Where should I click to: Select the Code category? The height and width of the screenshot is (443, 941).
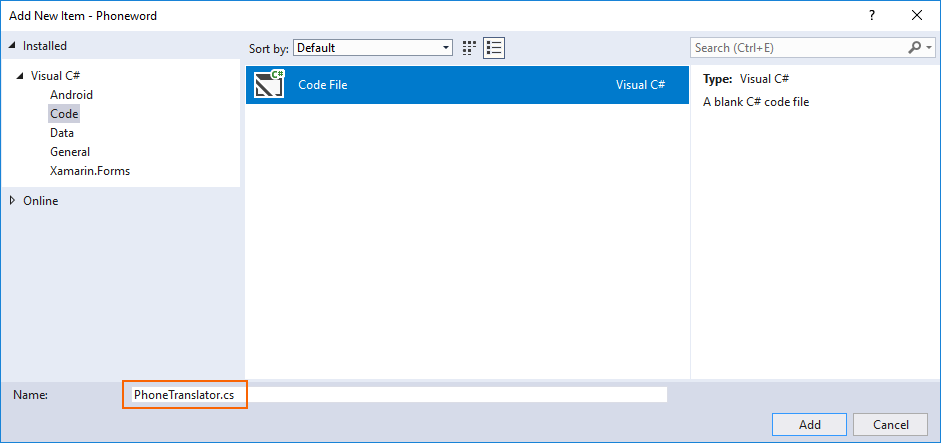[64, 113]
